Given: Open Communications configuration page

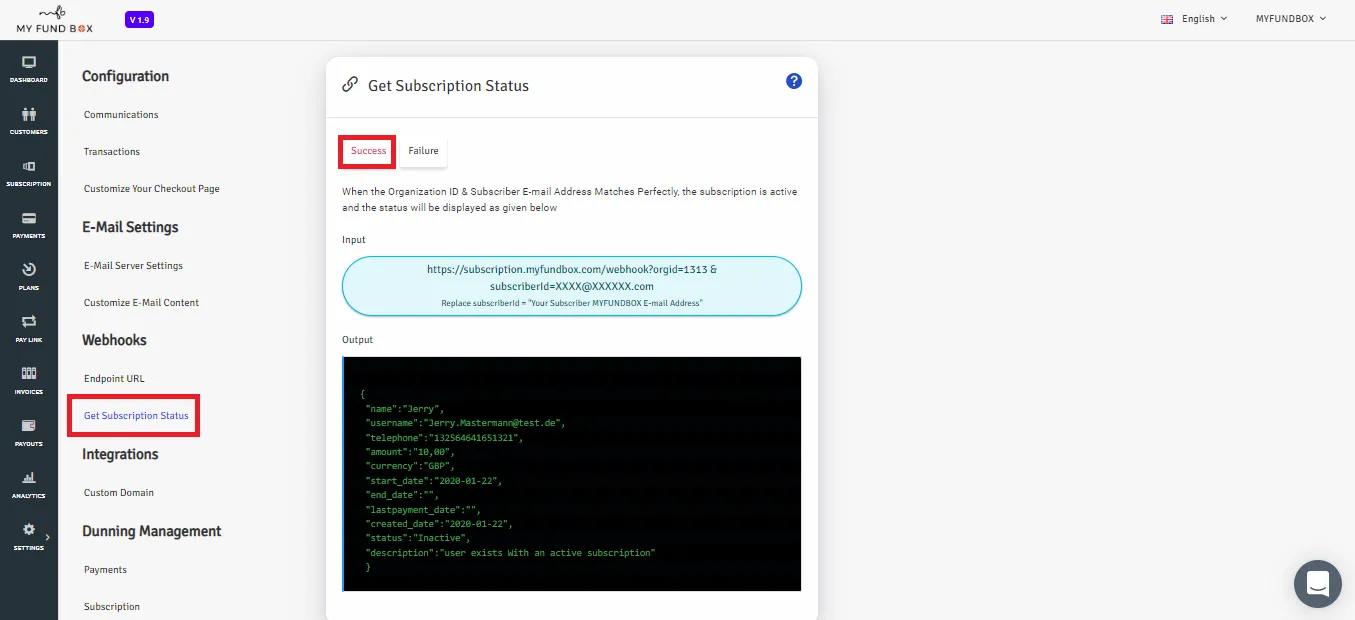Looking at the screenshot, I should point(121,115).
